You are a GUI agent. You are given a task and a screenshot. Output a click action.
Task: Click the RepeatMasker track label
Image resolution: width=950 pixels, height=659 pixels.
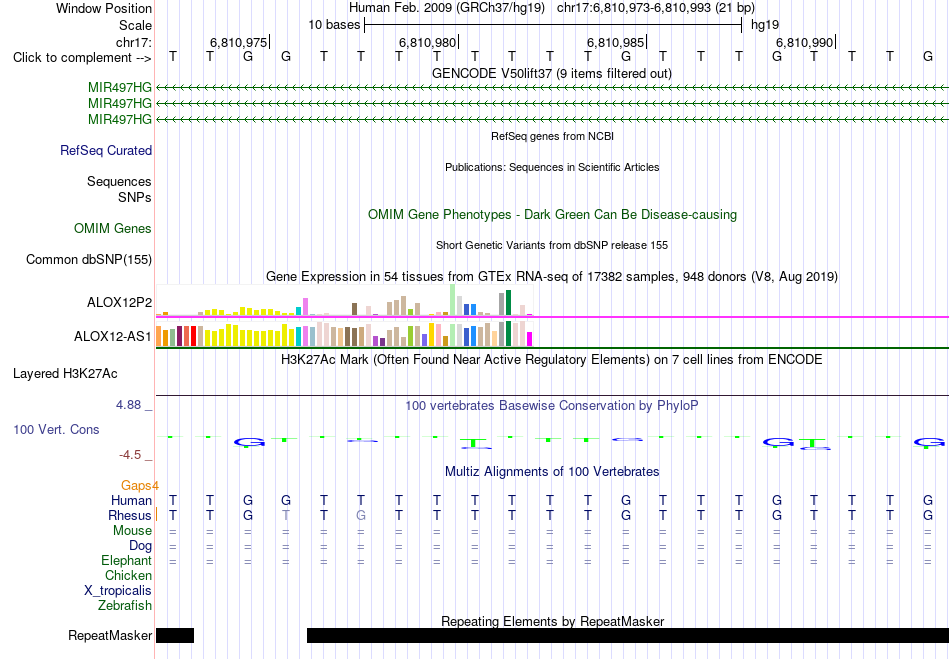tap(110, 635)
